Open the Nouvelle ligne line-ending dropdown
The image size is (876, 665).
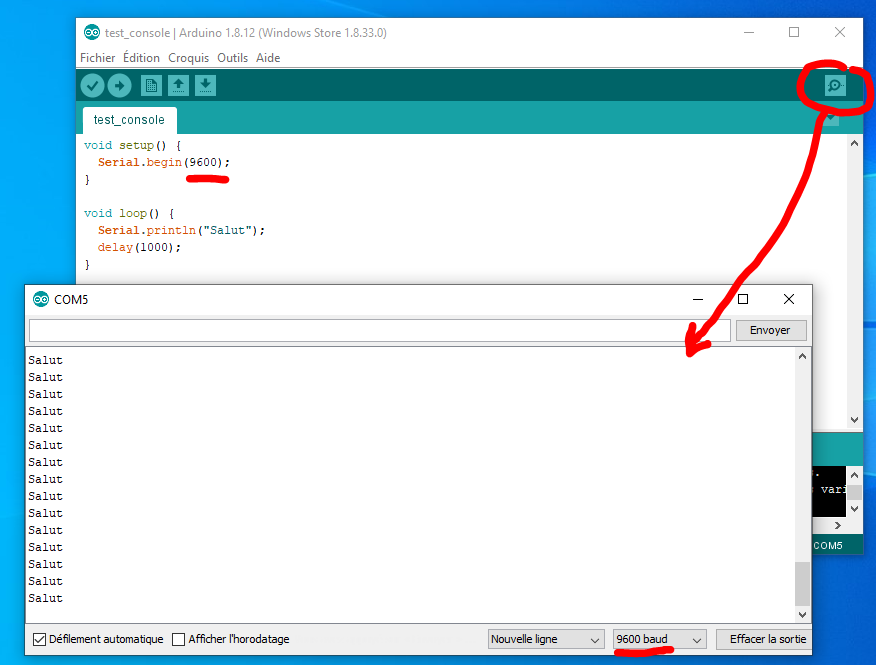click(x=546, y=639)
